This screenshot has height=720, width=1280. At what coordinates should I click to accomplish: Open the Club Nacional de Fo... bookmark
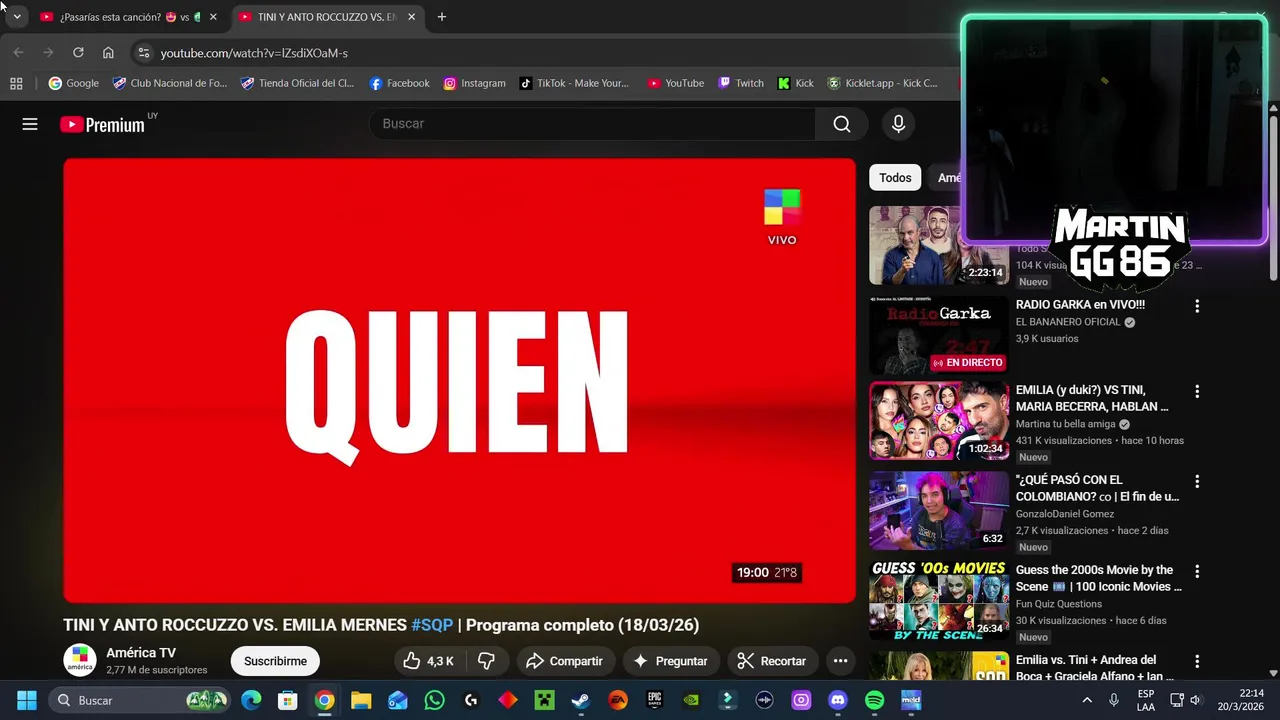tap(170, 84)
